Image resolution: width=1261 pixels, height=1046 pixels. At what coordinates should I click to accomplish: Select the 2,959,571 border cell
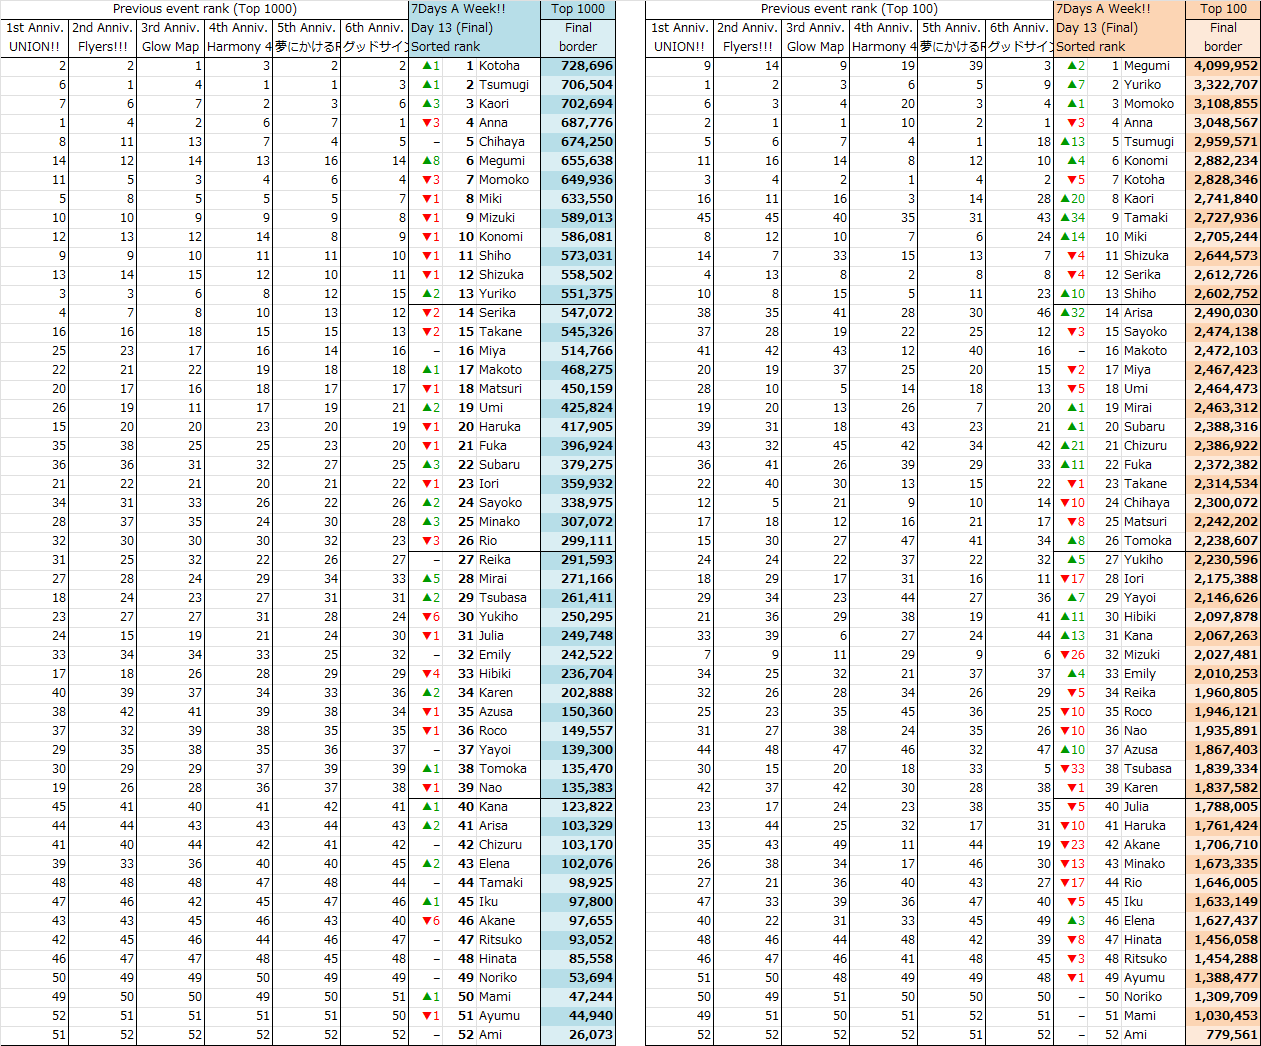tap(1223, 142)
